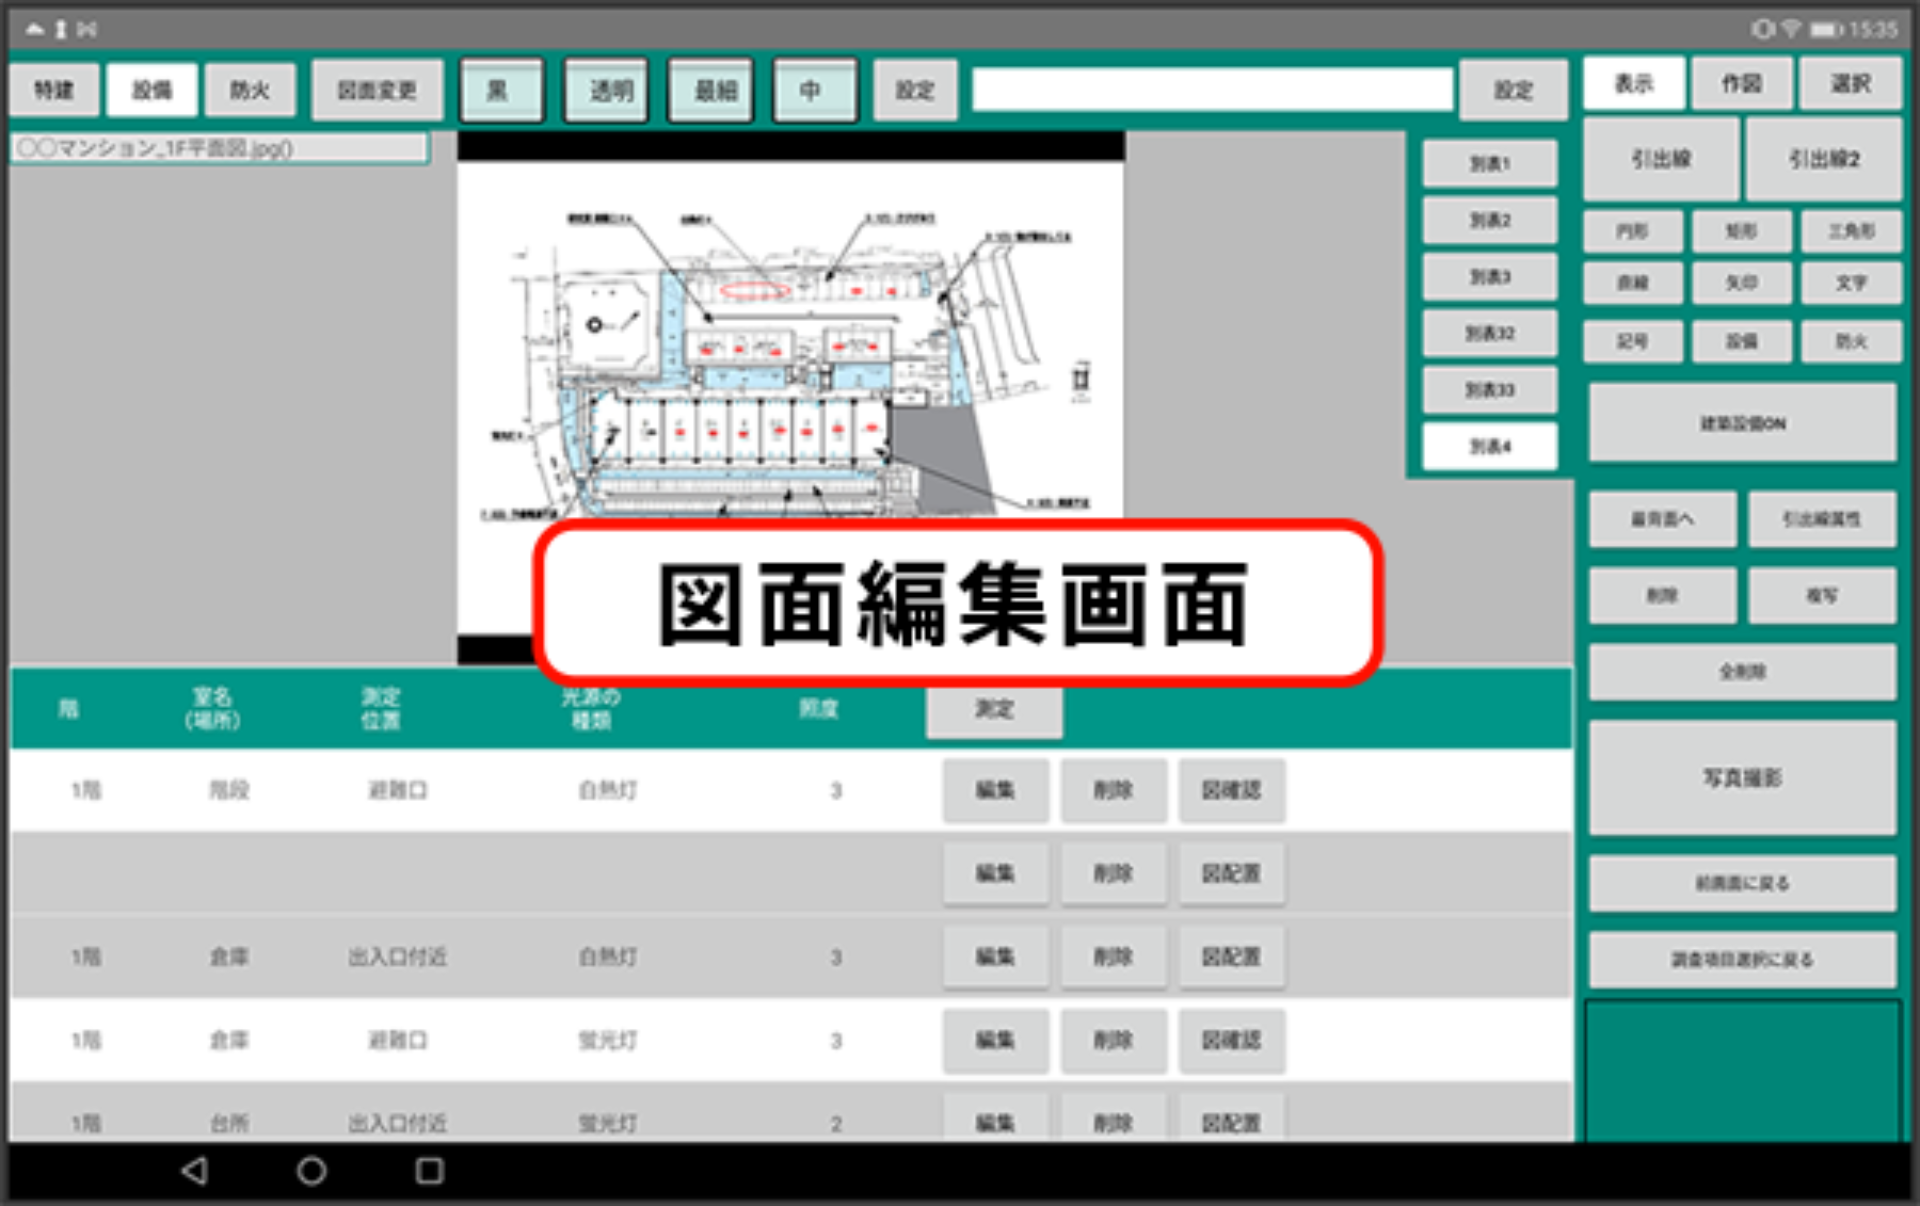Click the 台所 room name cell
The image size is (1920, 1206).
(229, 1123)
